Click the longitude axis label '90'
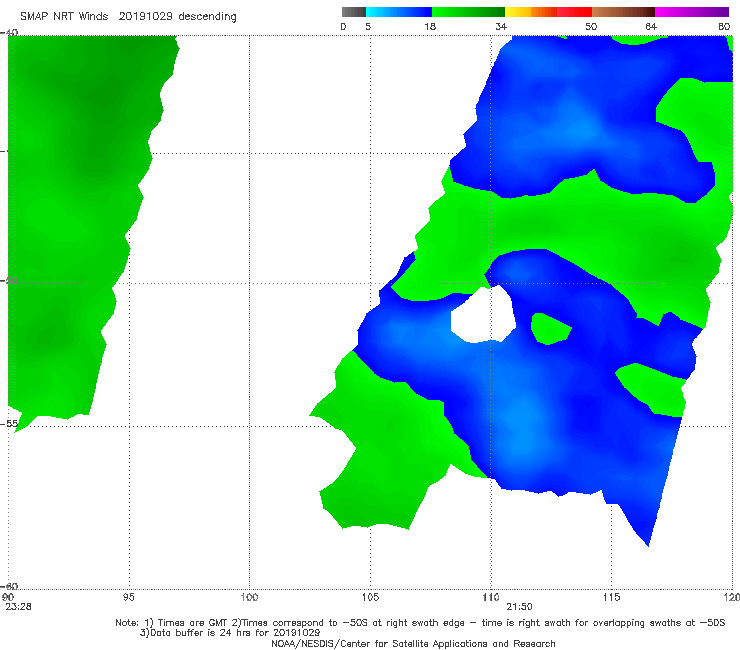This screenshot has width=740, height=650. [x=8, y=597]
